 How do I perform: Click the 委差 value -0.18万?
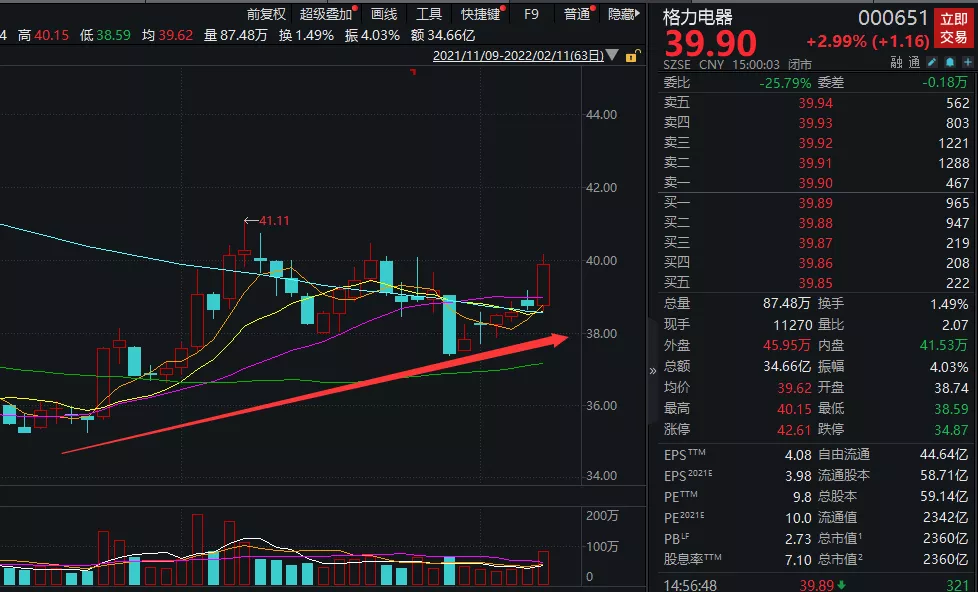(x=946, y=82)
